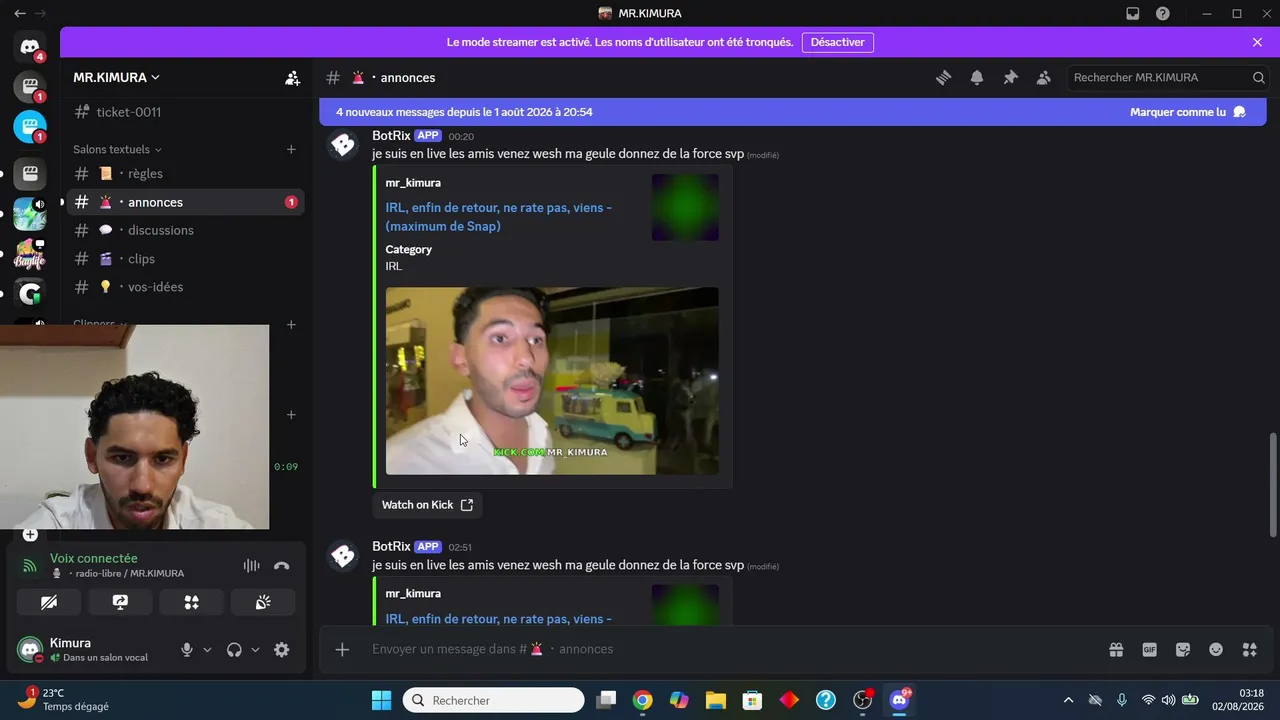Click BotRix username at 02:51 message
The height and width of the screenshot is (720, 1280).
point(391,546)
